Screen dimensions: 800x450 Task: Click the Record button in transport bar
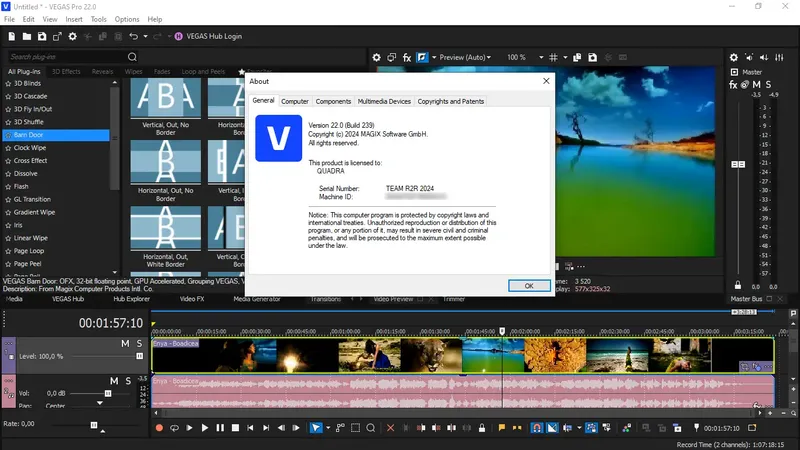pyautogui.click(x=159, y=428)
